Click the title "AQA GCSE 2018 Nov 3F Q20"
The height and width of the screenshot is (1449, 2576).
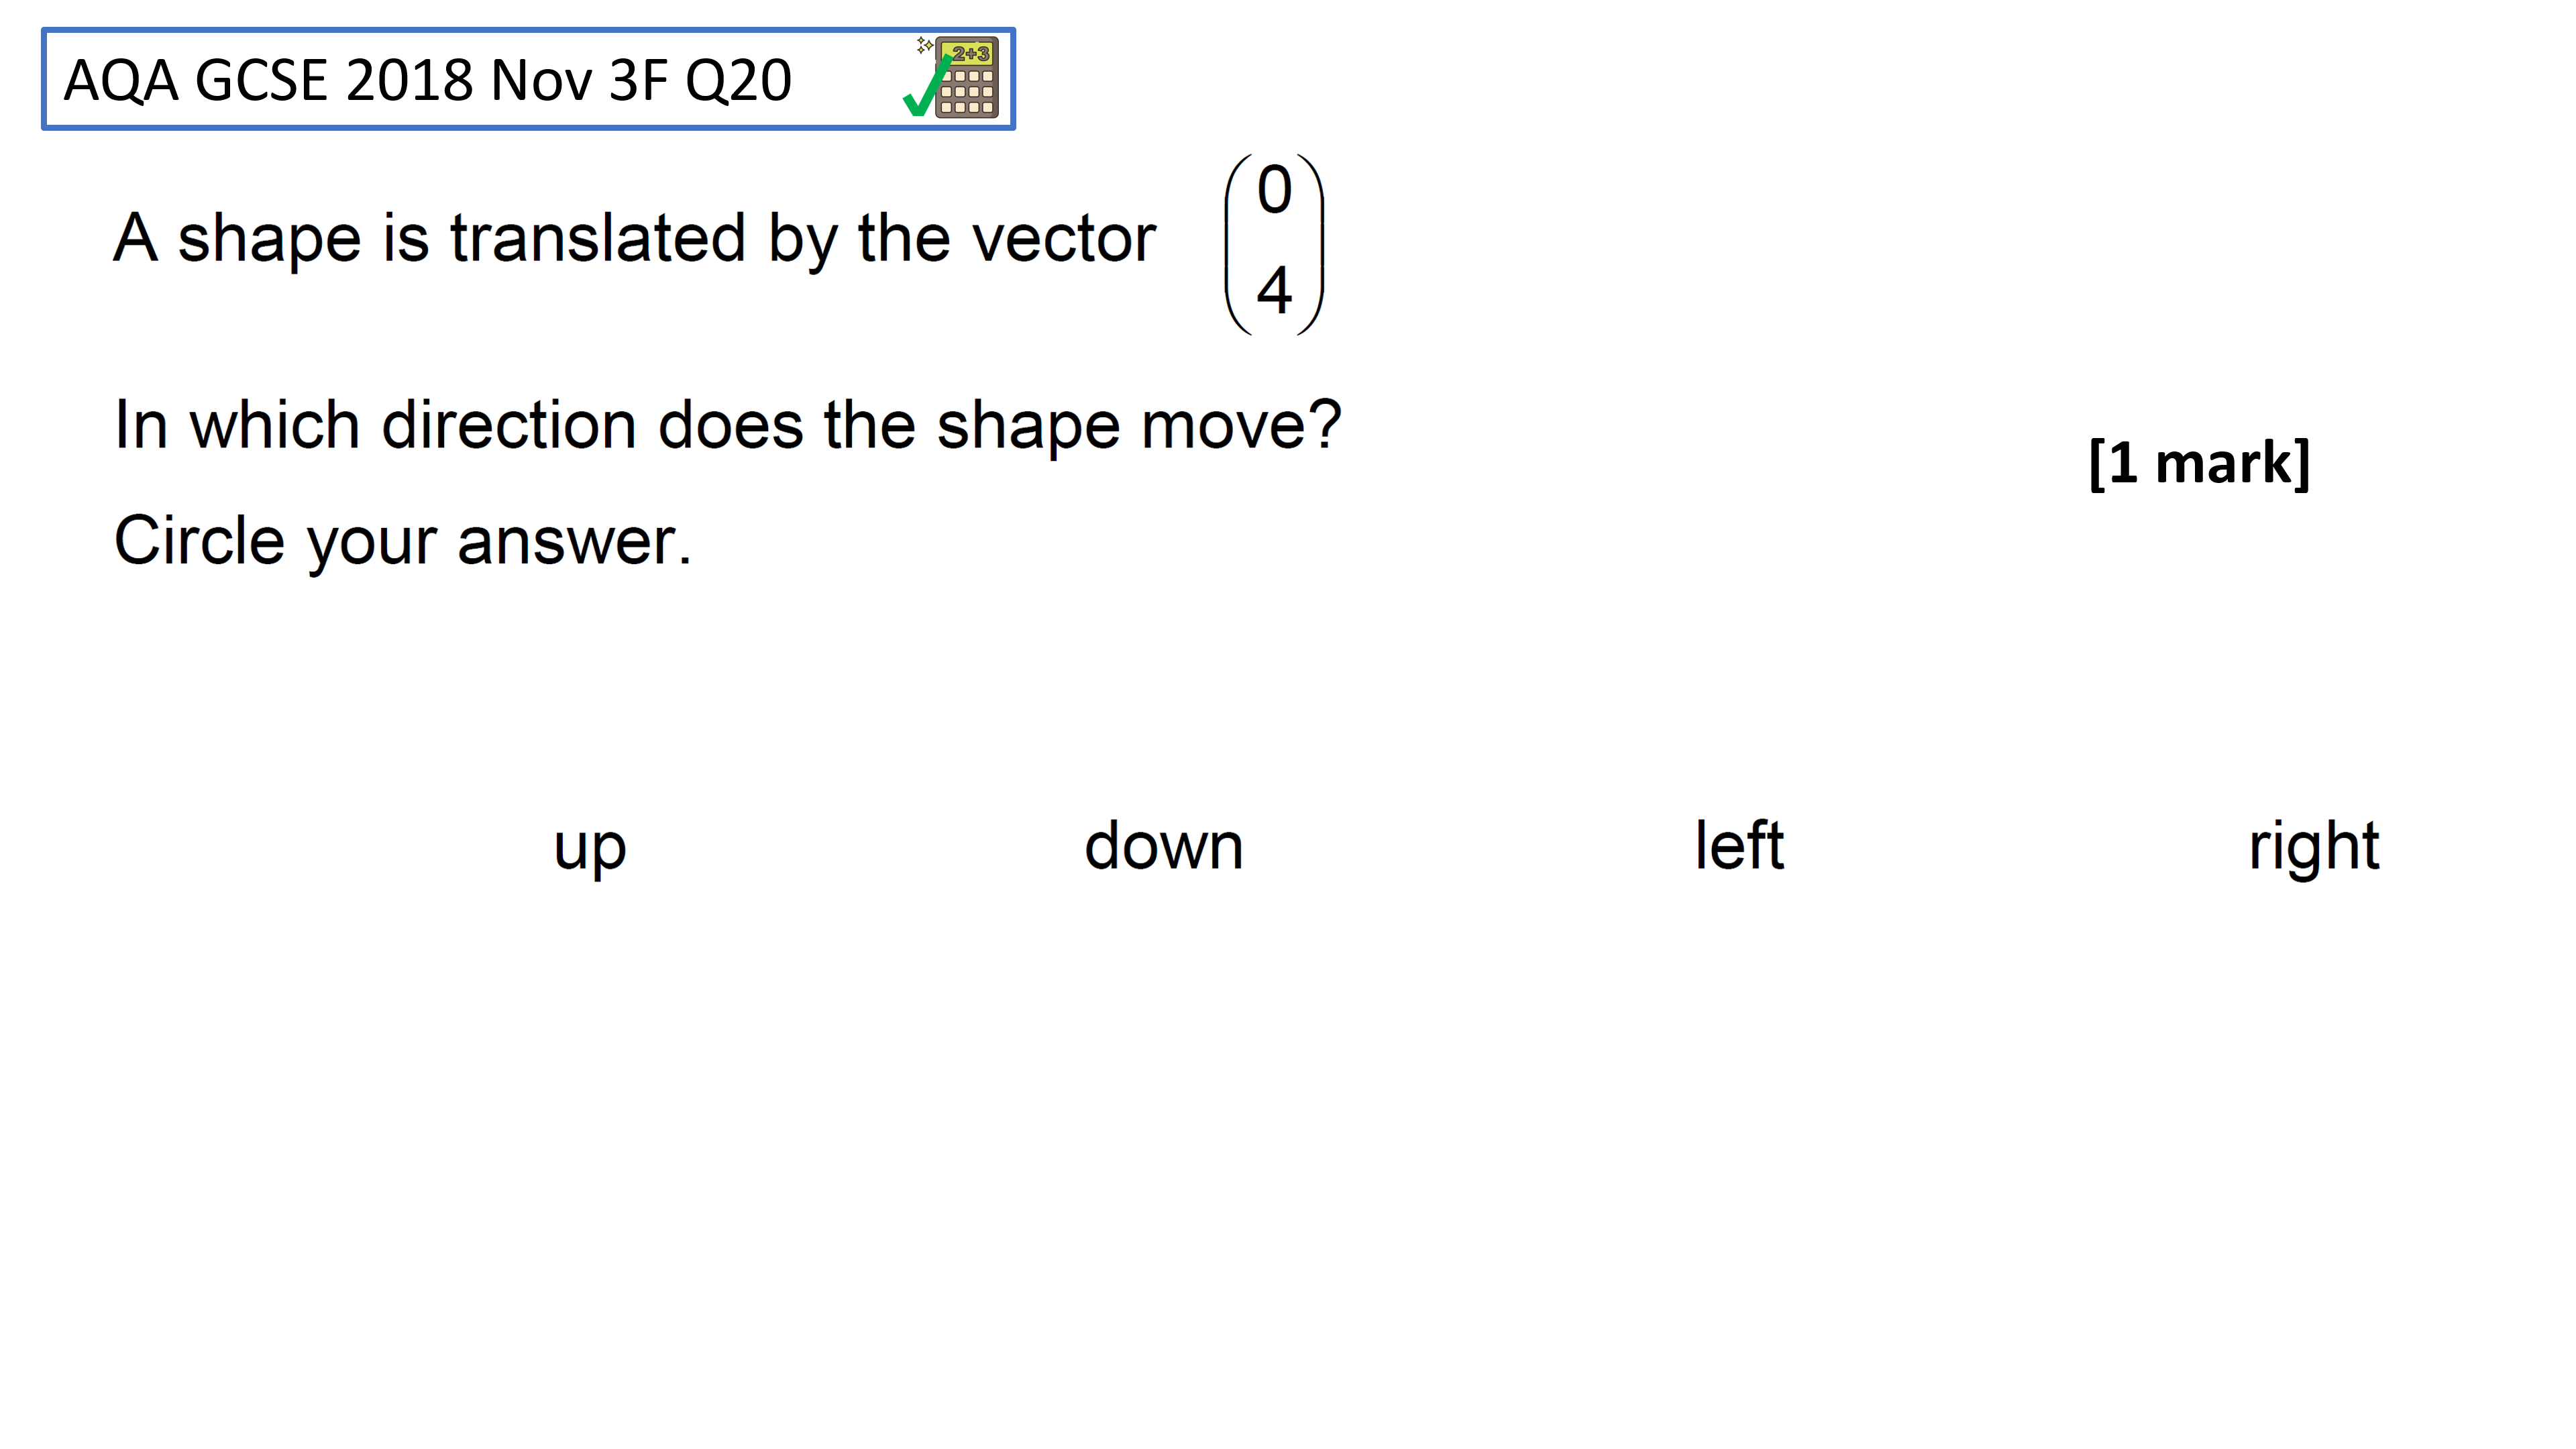point(428,80)
